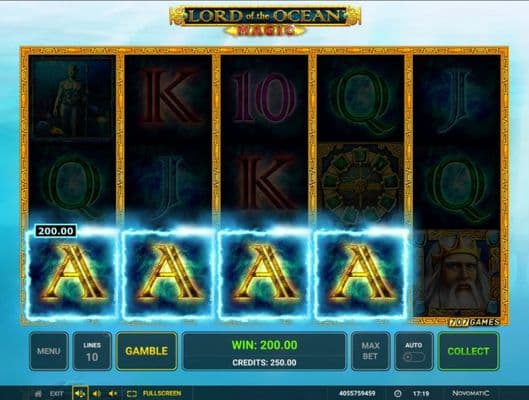Click the Lord of the Ocean Magic logo

pyautogui.click(x=265, y=21)
